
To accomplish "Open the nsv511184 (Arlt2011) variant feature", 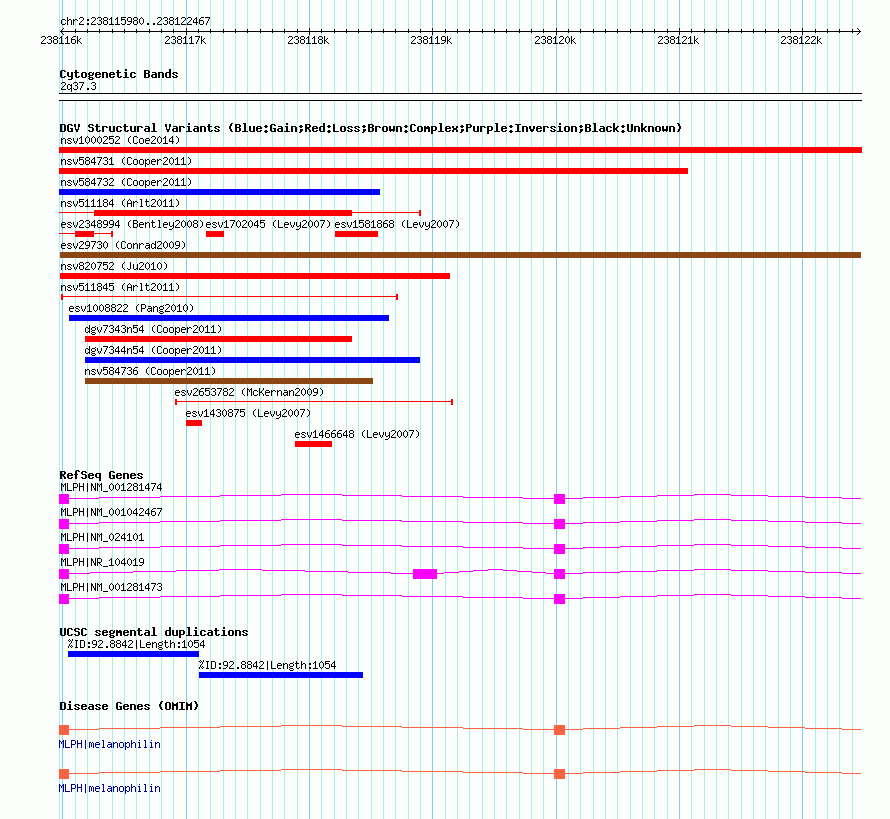I will (x=240, y=213).
